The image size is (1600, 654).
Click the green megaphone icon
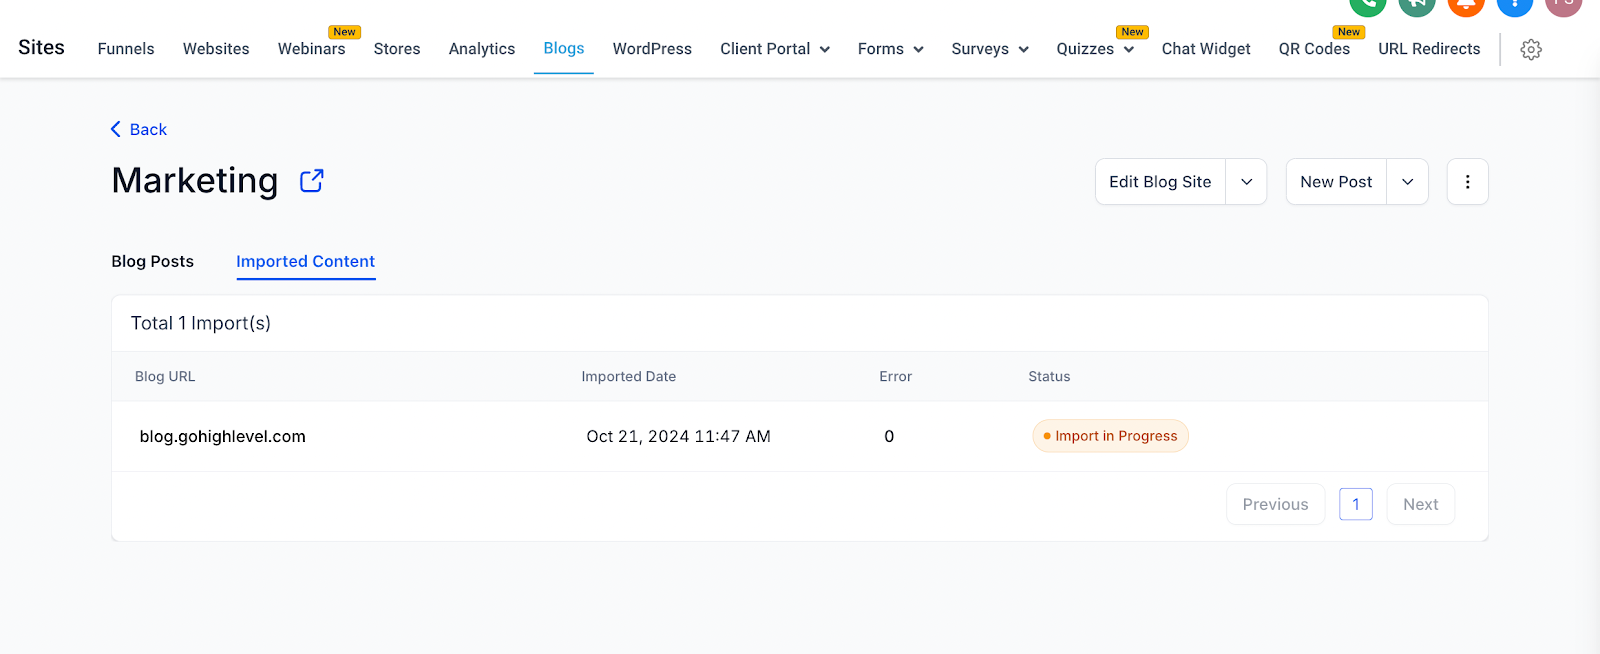click(1416, 4)
